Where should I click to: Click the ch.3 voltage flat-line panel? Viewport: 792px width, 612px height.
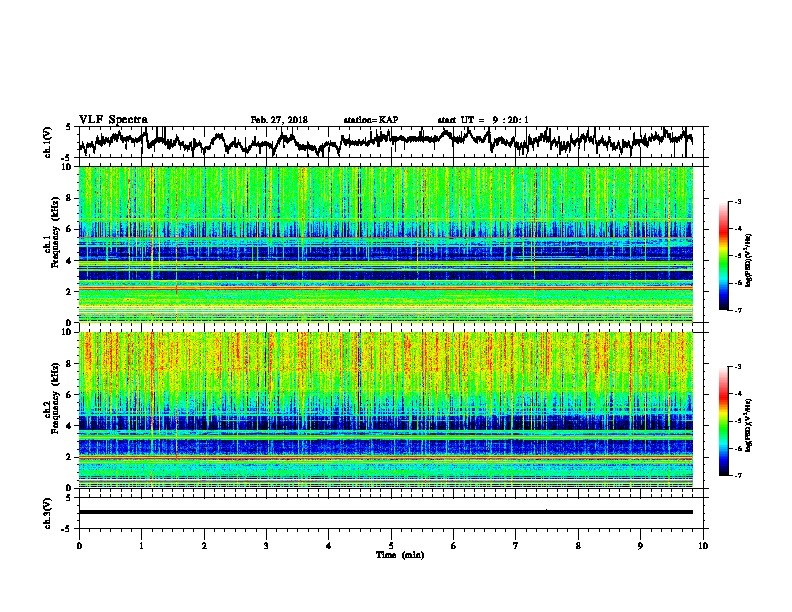coord(391,513)
